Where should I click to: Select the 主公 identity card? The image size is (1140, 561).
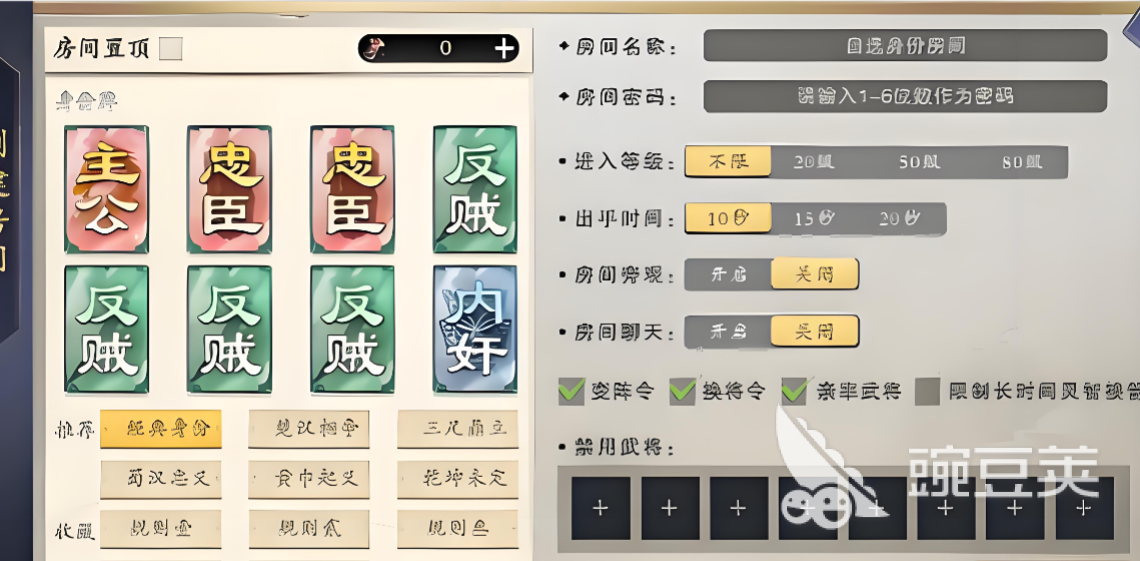click(x=106, y=189)
